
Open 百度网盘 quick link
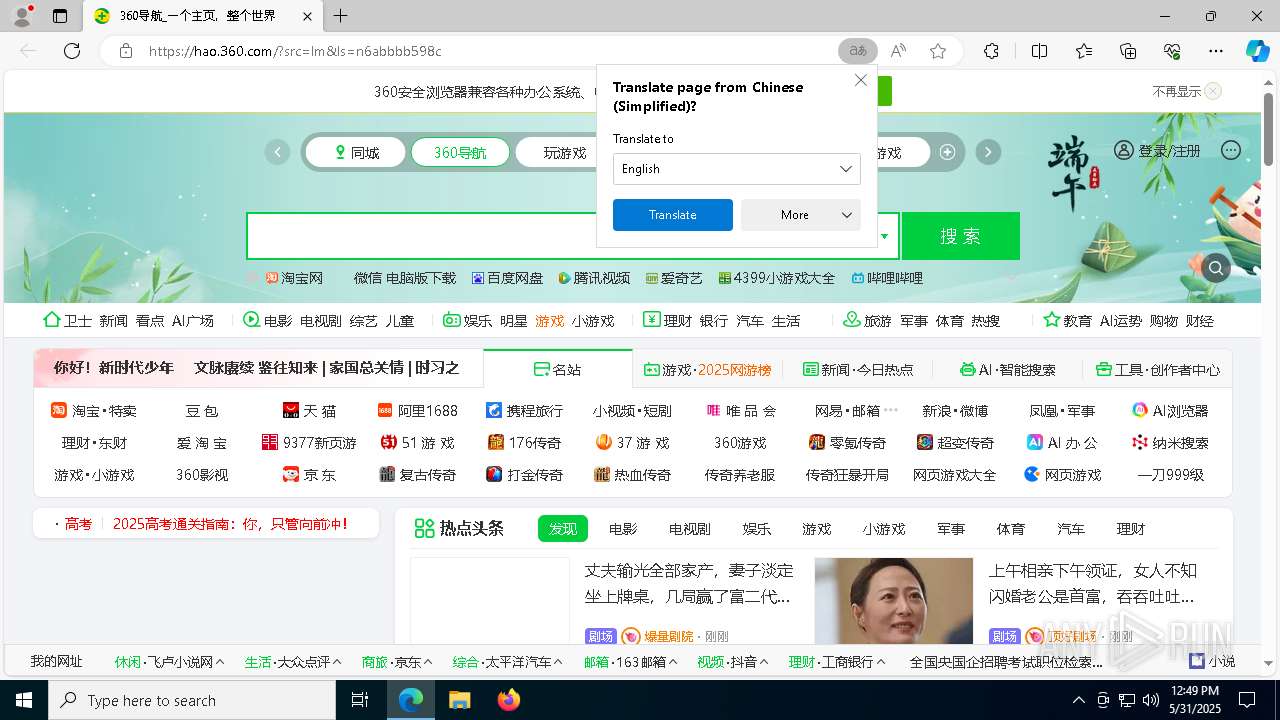pyautogui.click(x=508, y=278)
